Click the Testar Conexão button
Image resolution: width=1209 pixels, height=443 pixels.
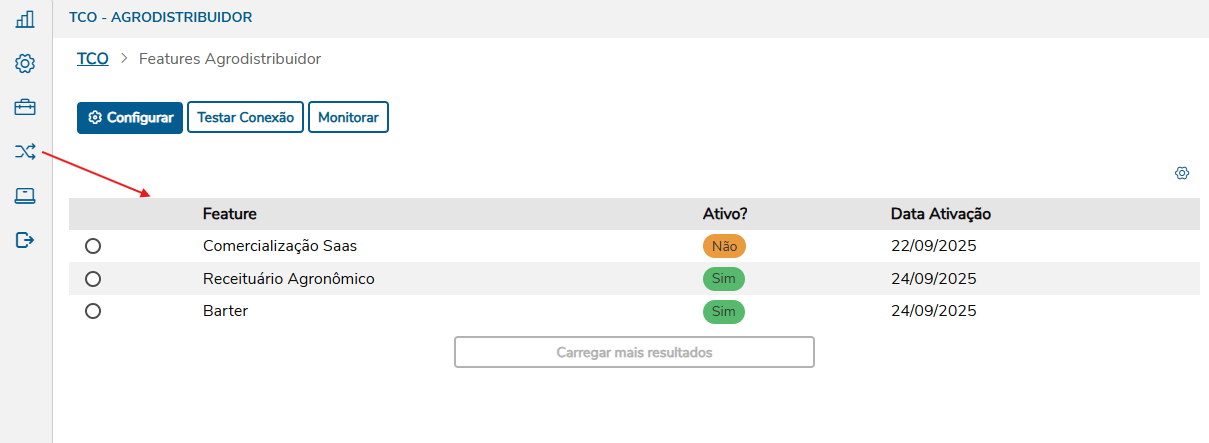[245, 117]
